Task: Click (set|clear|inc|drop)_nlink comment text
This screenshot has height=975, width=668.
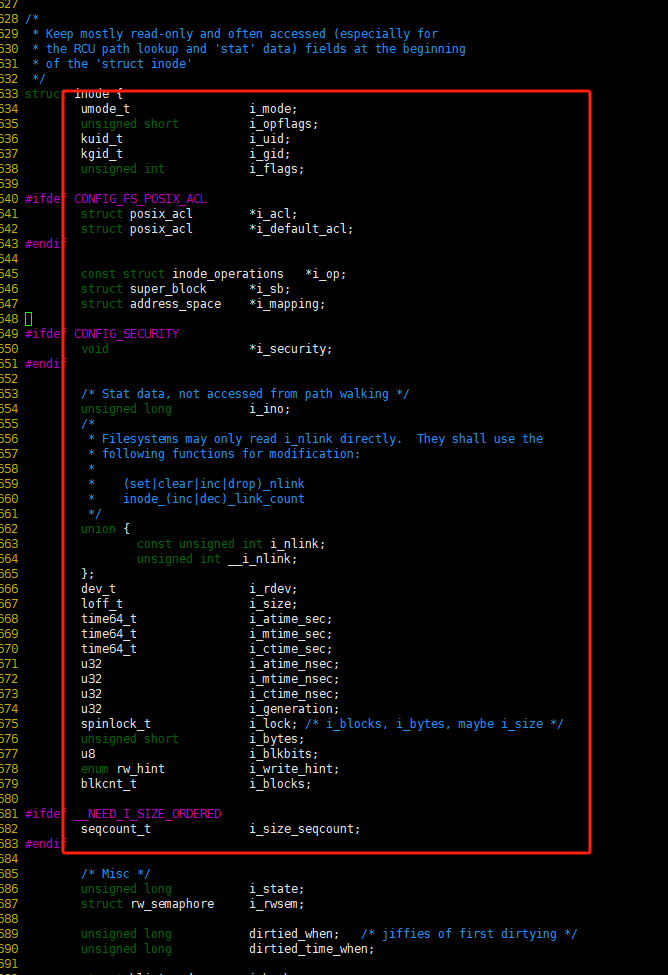Action: (x=214, y=484)
